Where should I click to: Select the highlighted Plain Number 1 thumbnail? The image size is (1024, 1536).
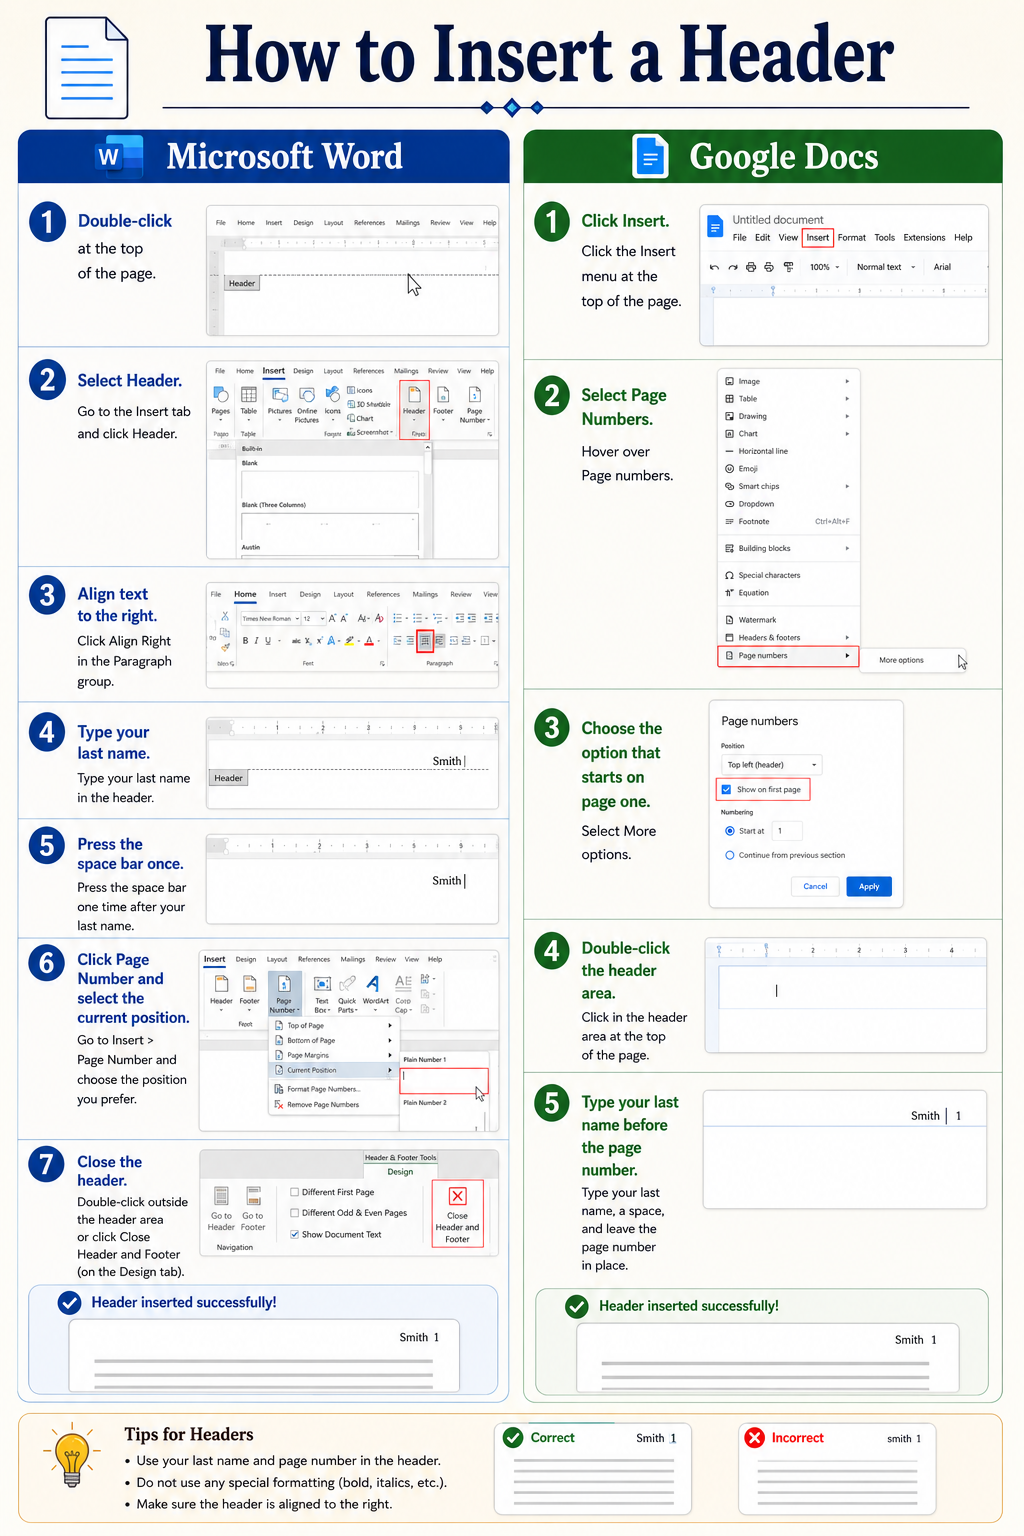point(444,1080)
